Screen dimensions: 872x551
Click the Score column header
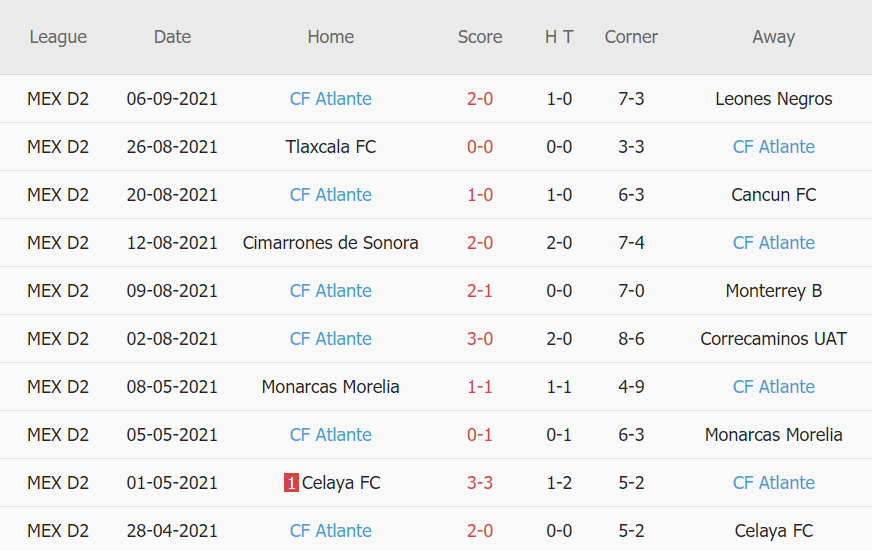click(x=480, y=37)
